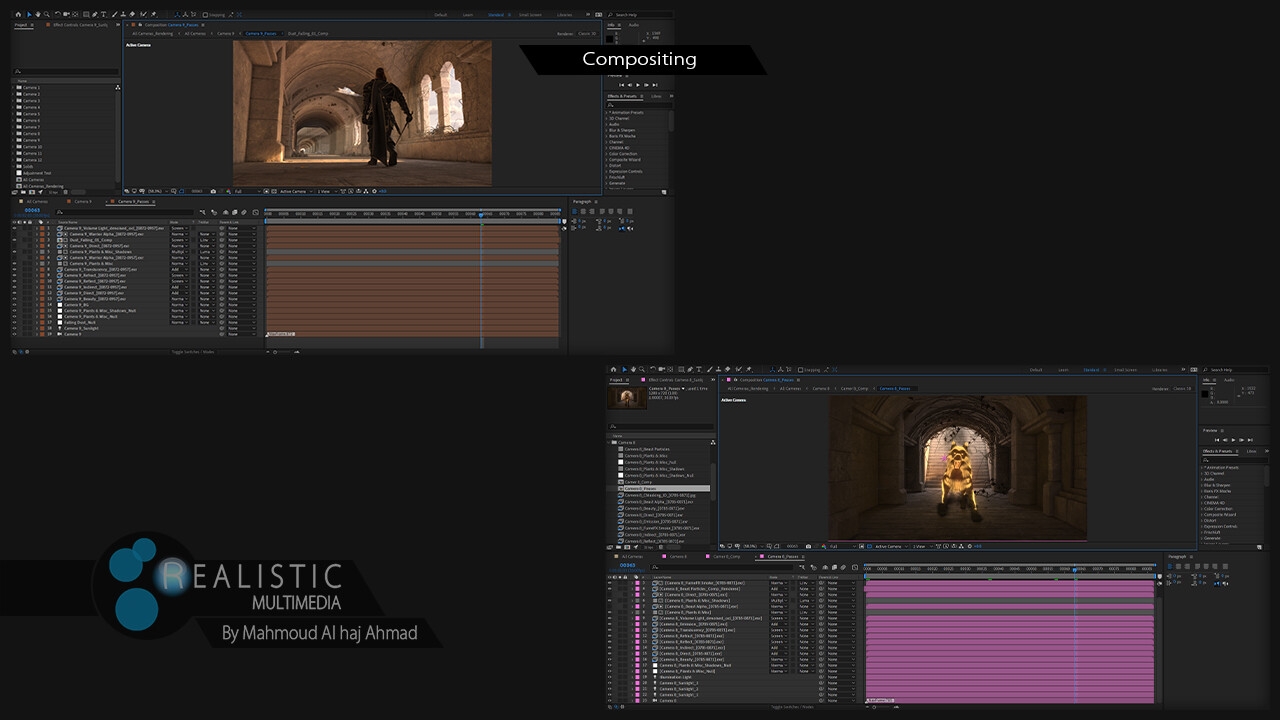Open the Full resolution dropdown under the warrior viewer
The height and width of the screenshot is (720, 1280).
pos(242,191)
